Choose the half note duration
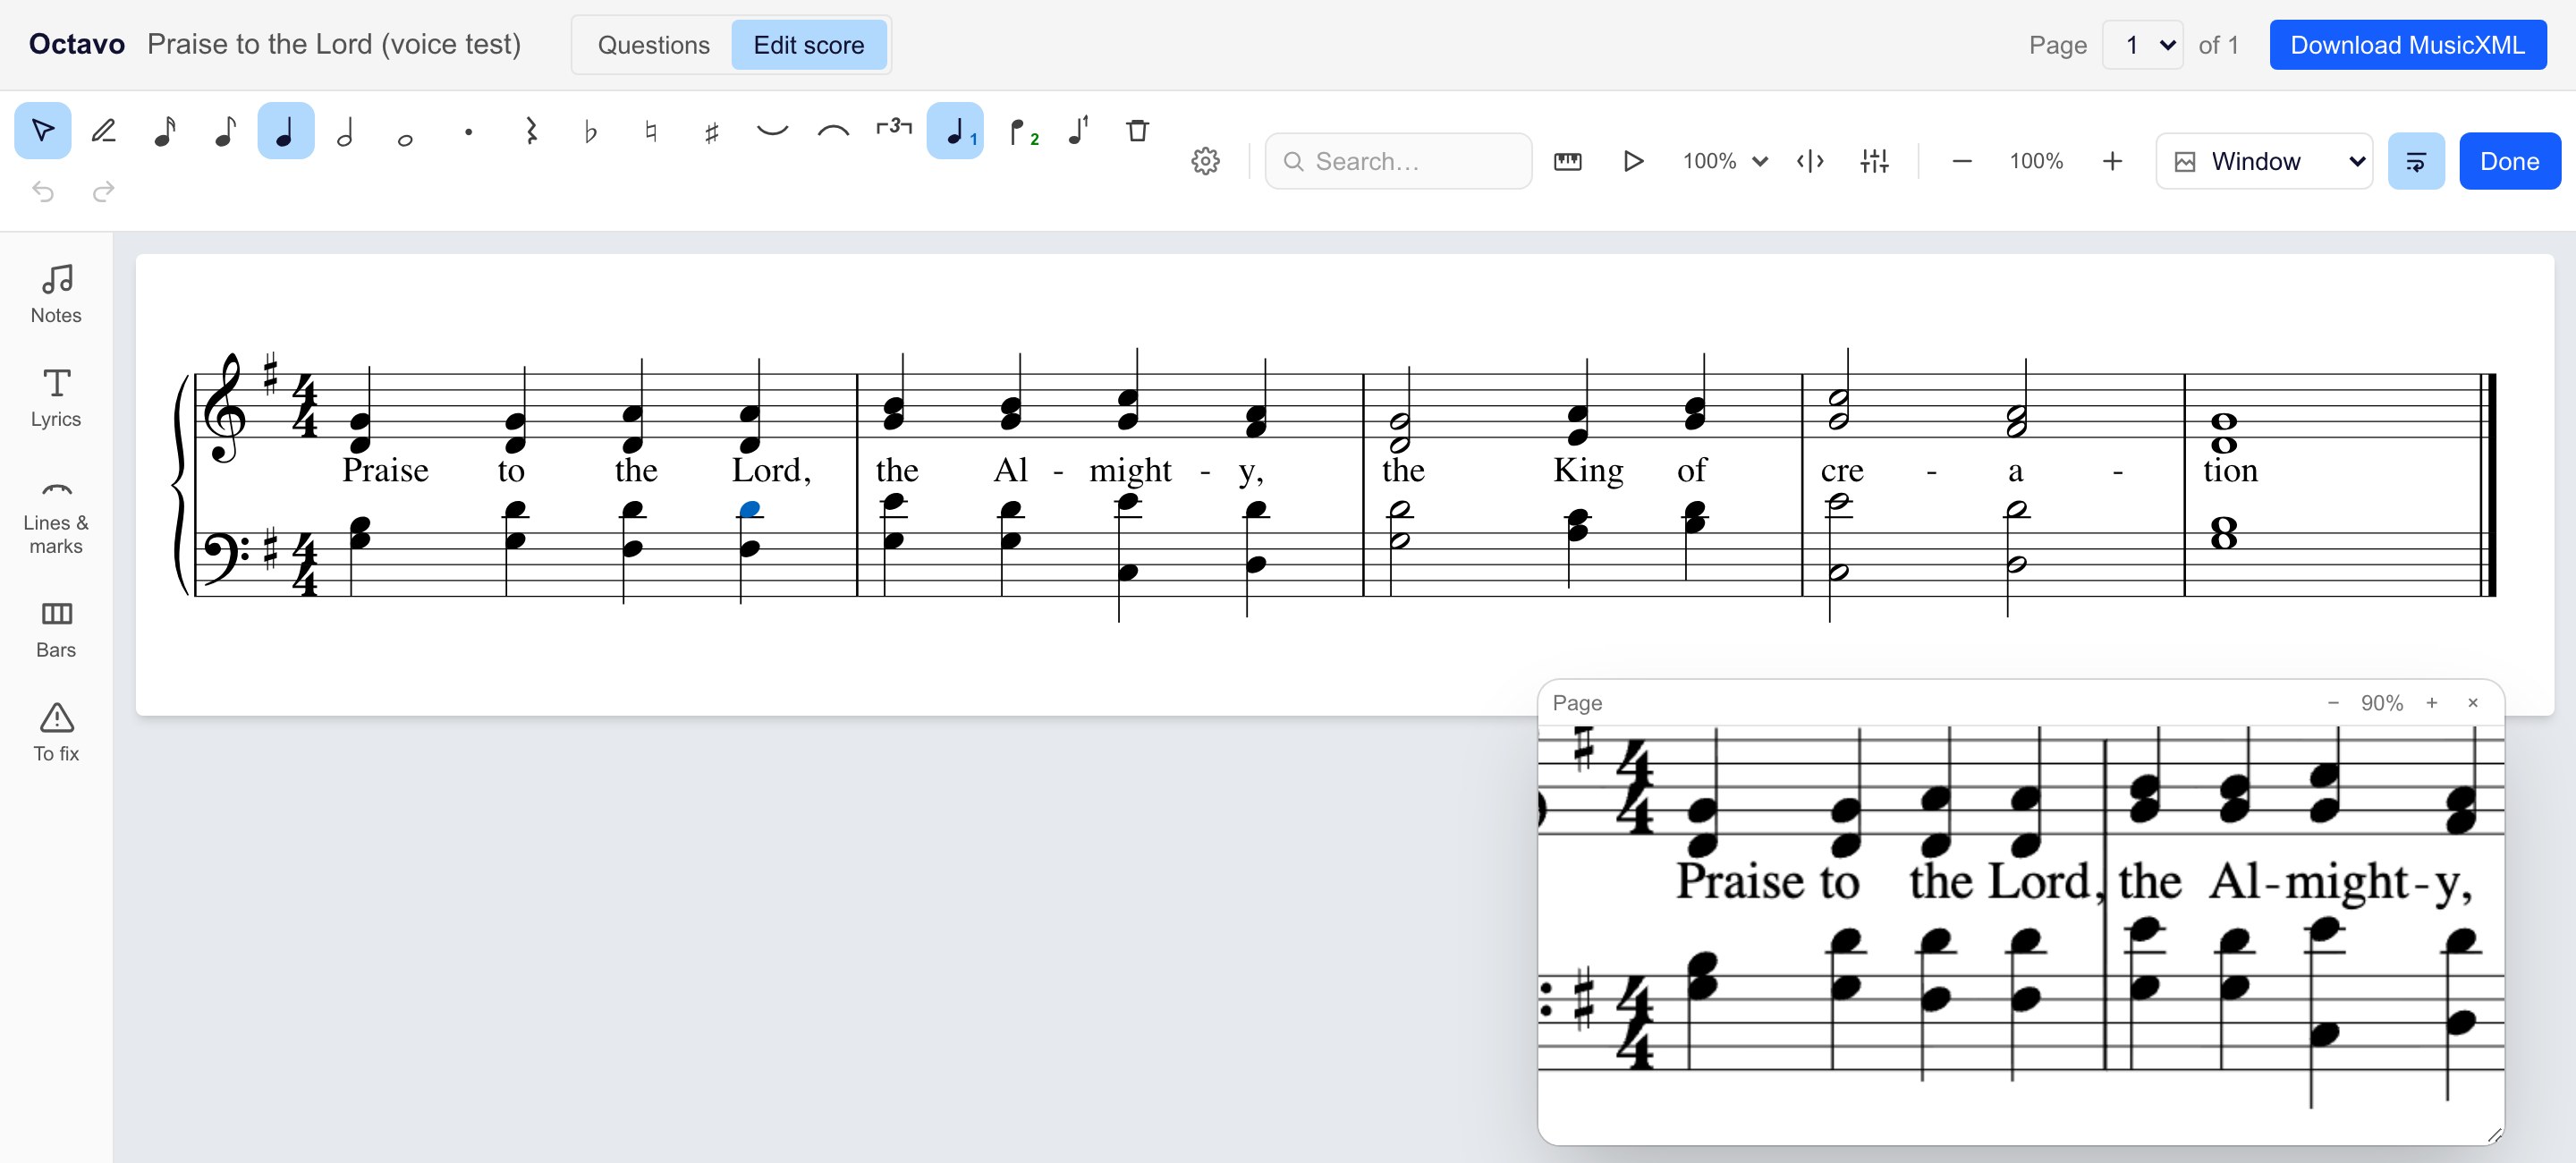This screenshot has height=1163, width=2576. pyautogui.click(x=346, y=131)
